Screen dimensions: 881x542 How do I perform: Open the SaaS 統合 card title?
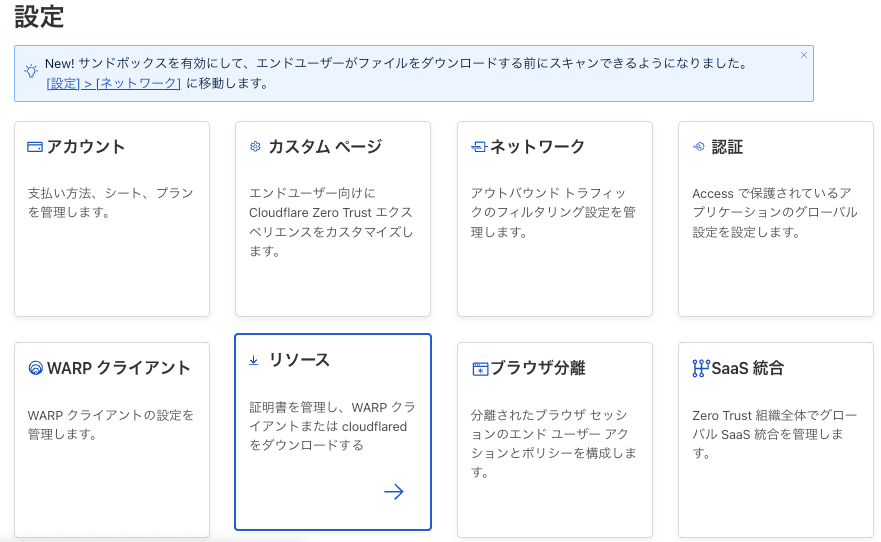tap(747, 368)
